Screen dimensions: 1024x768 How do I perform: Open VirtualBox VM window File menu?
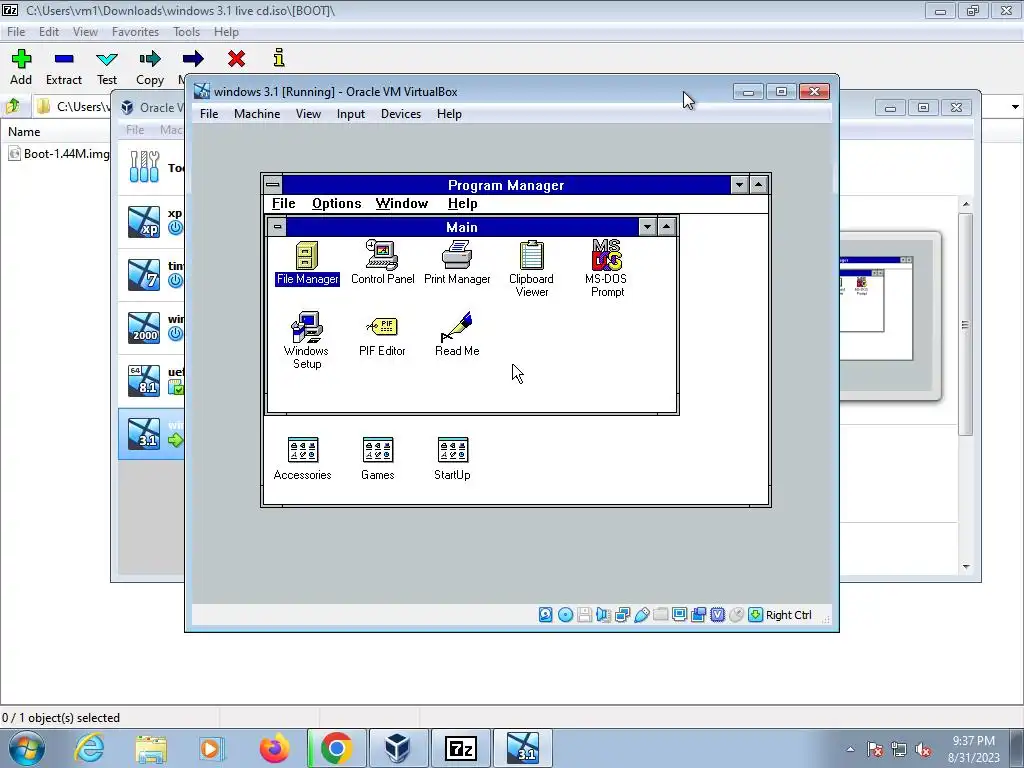(209, 114)
